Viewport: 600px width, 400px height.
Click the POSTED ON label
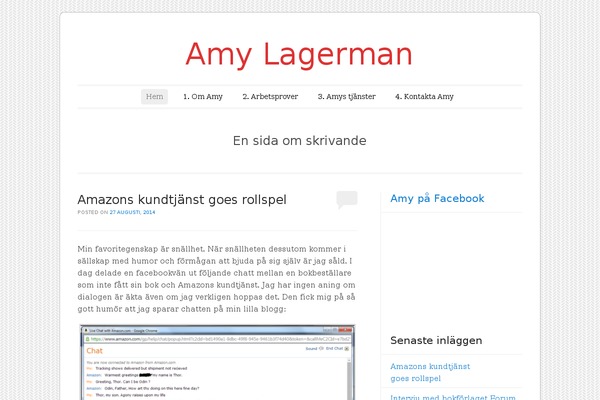coord(93,212)
